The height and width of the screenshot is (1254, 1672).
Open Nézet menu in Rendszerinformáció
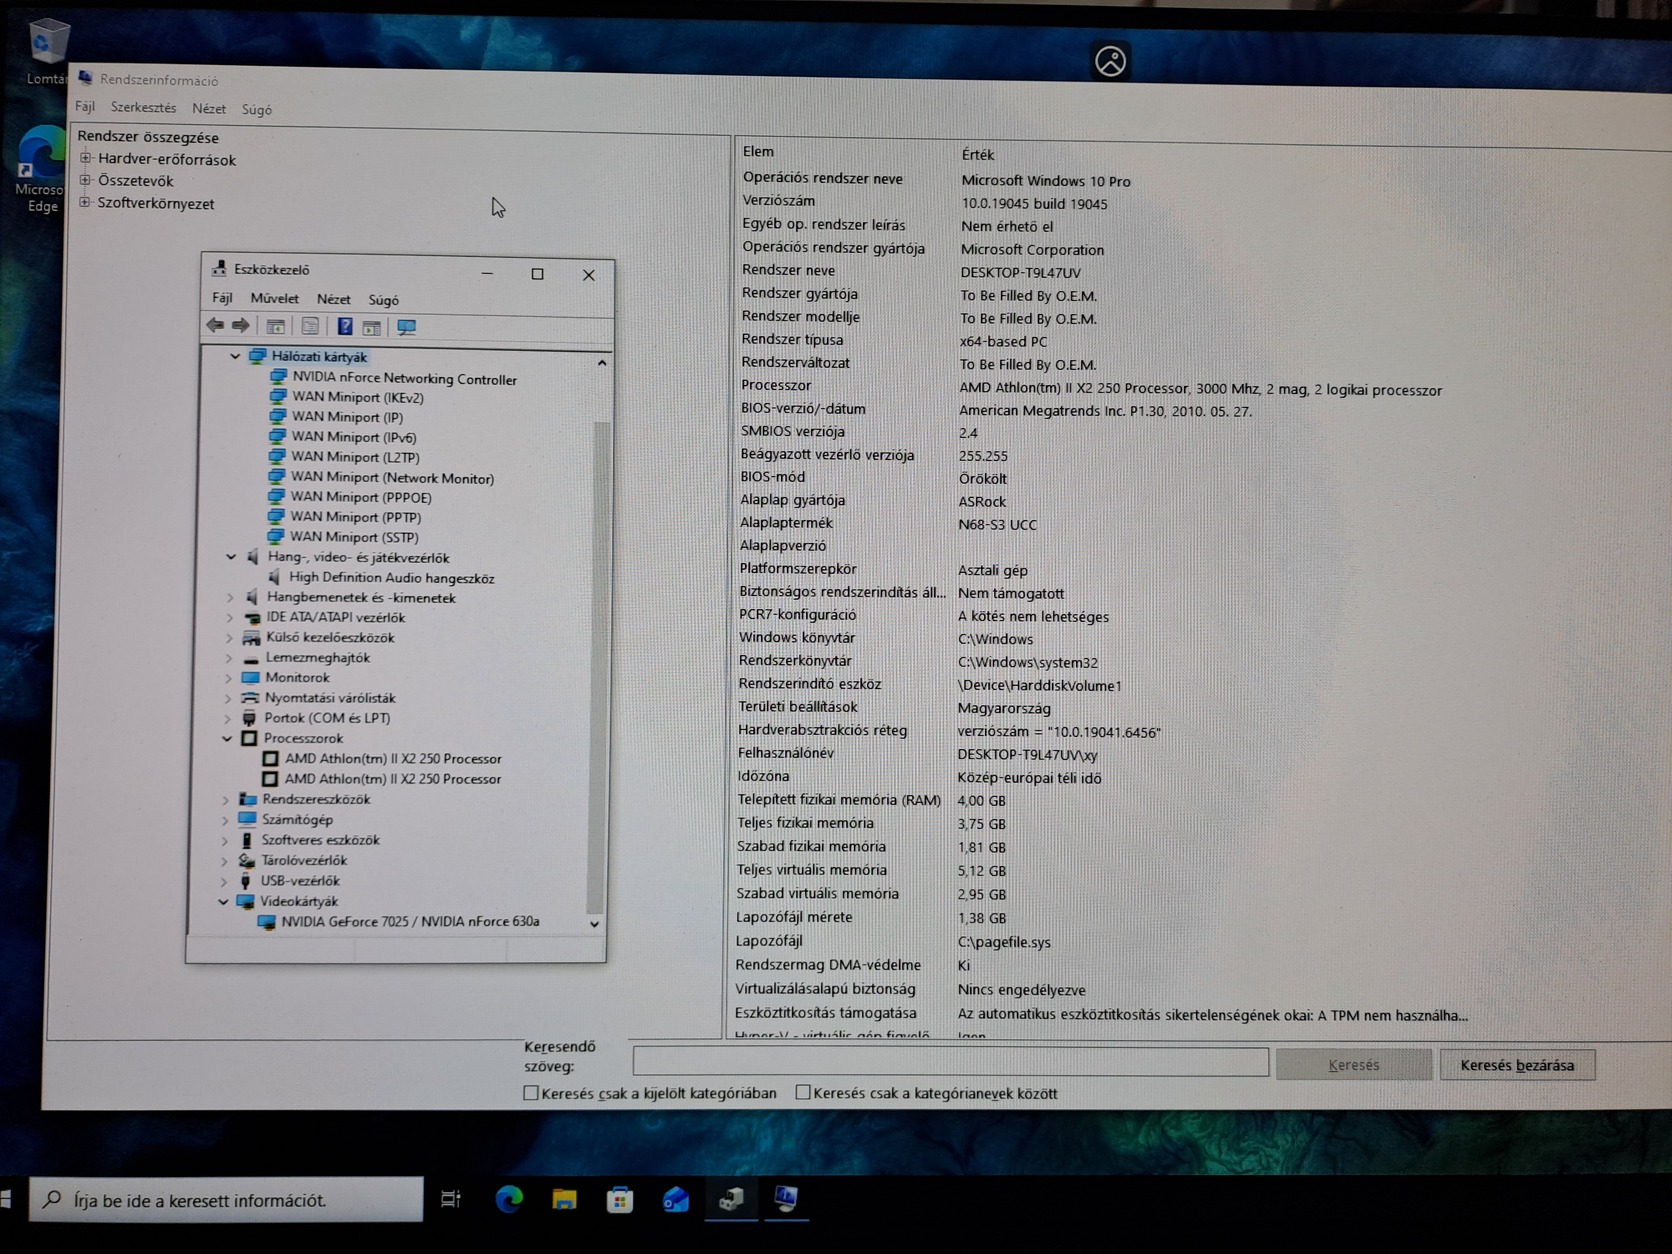tap(209, 108)
